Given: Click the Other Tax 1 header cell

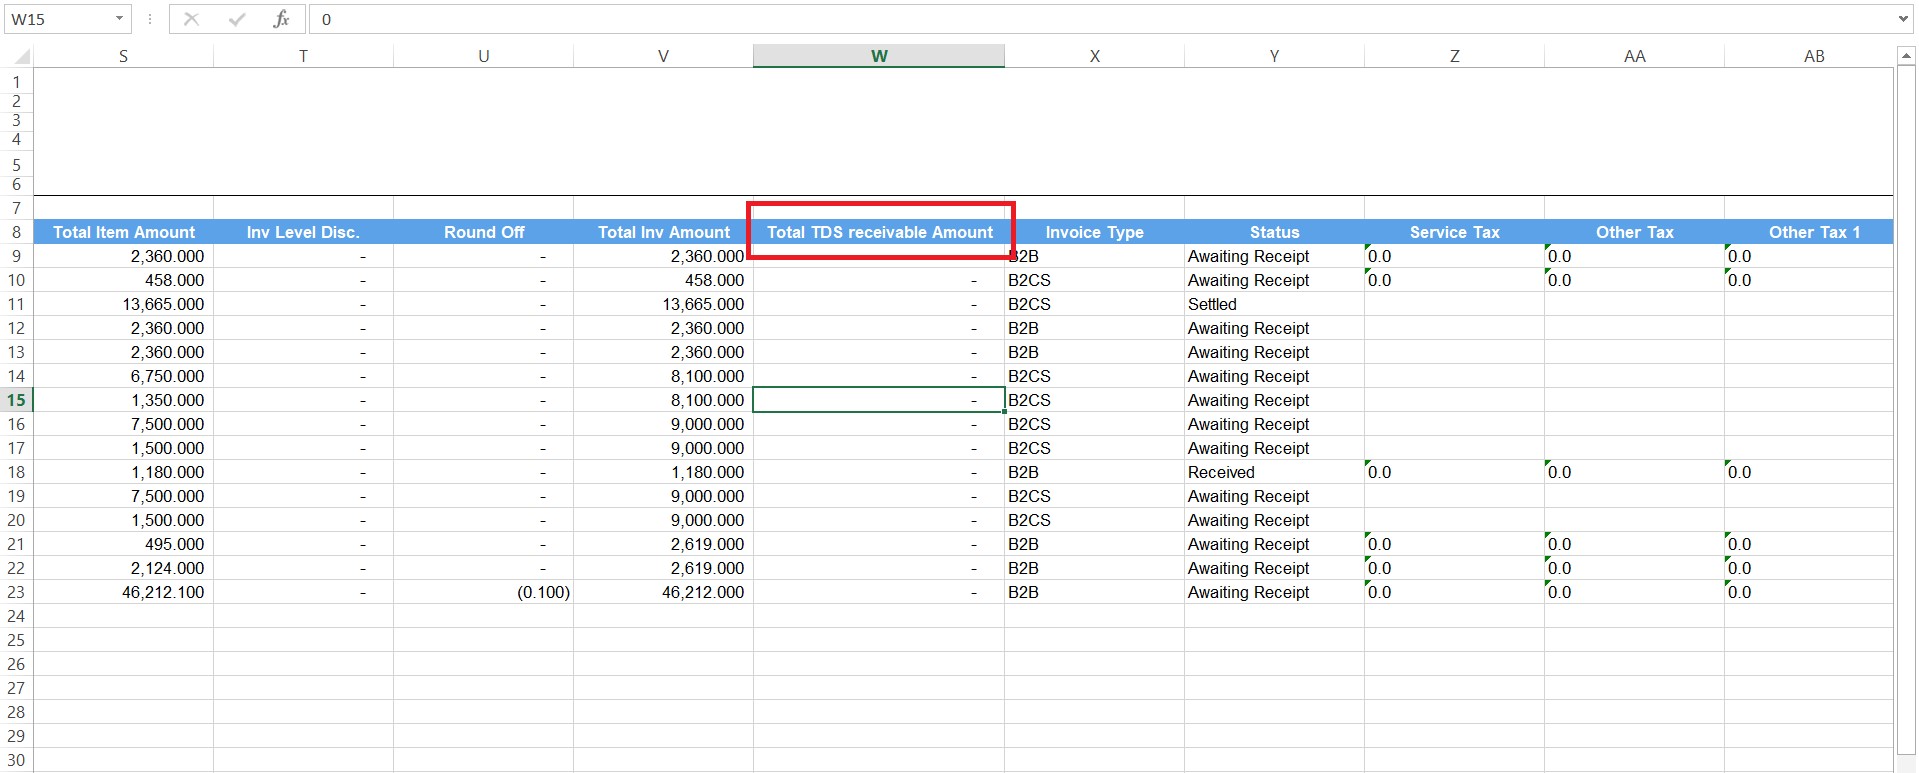Looking at the screenshot, I should [x=1809, y=232].
